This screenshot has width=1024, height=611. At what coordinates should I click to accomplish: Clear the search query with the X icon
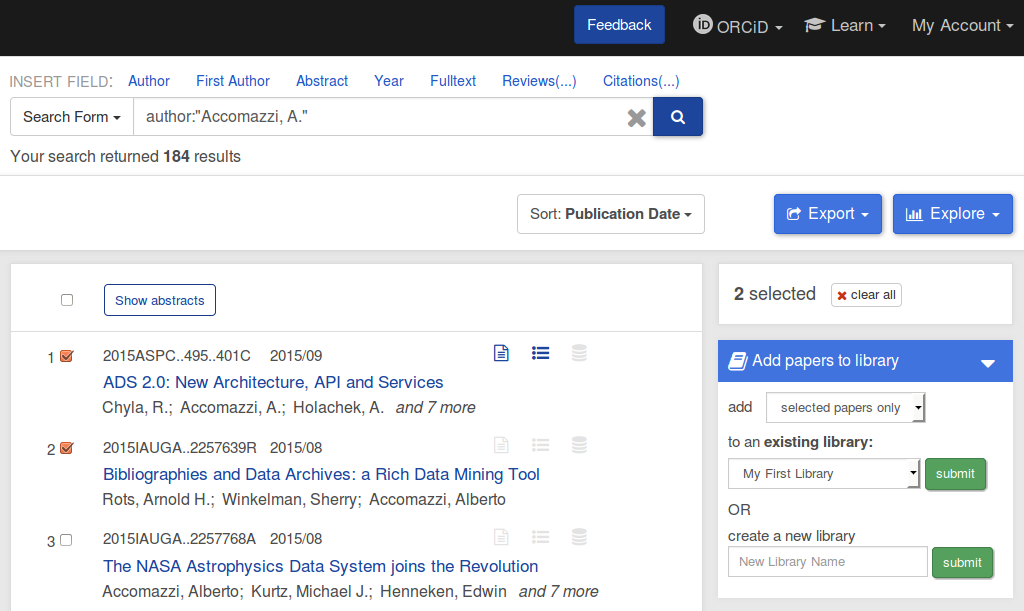point(636,118)
